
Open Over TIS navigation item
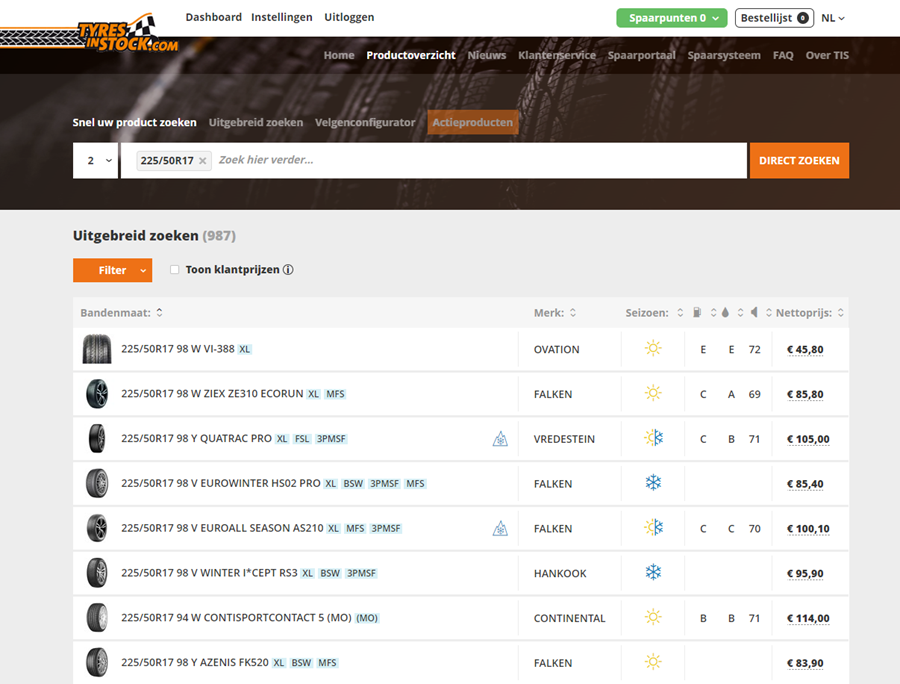pyautogui.click(x=827, y=55)
